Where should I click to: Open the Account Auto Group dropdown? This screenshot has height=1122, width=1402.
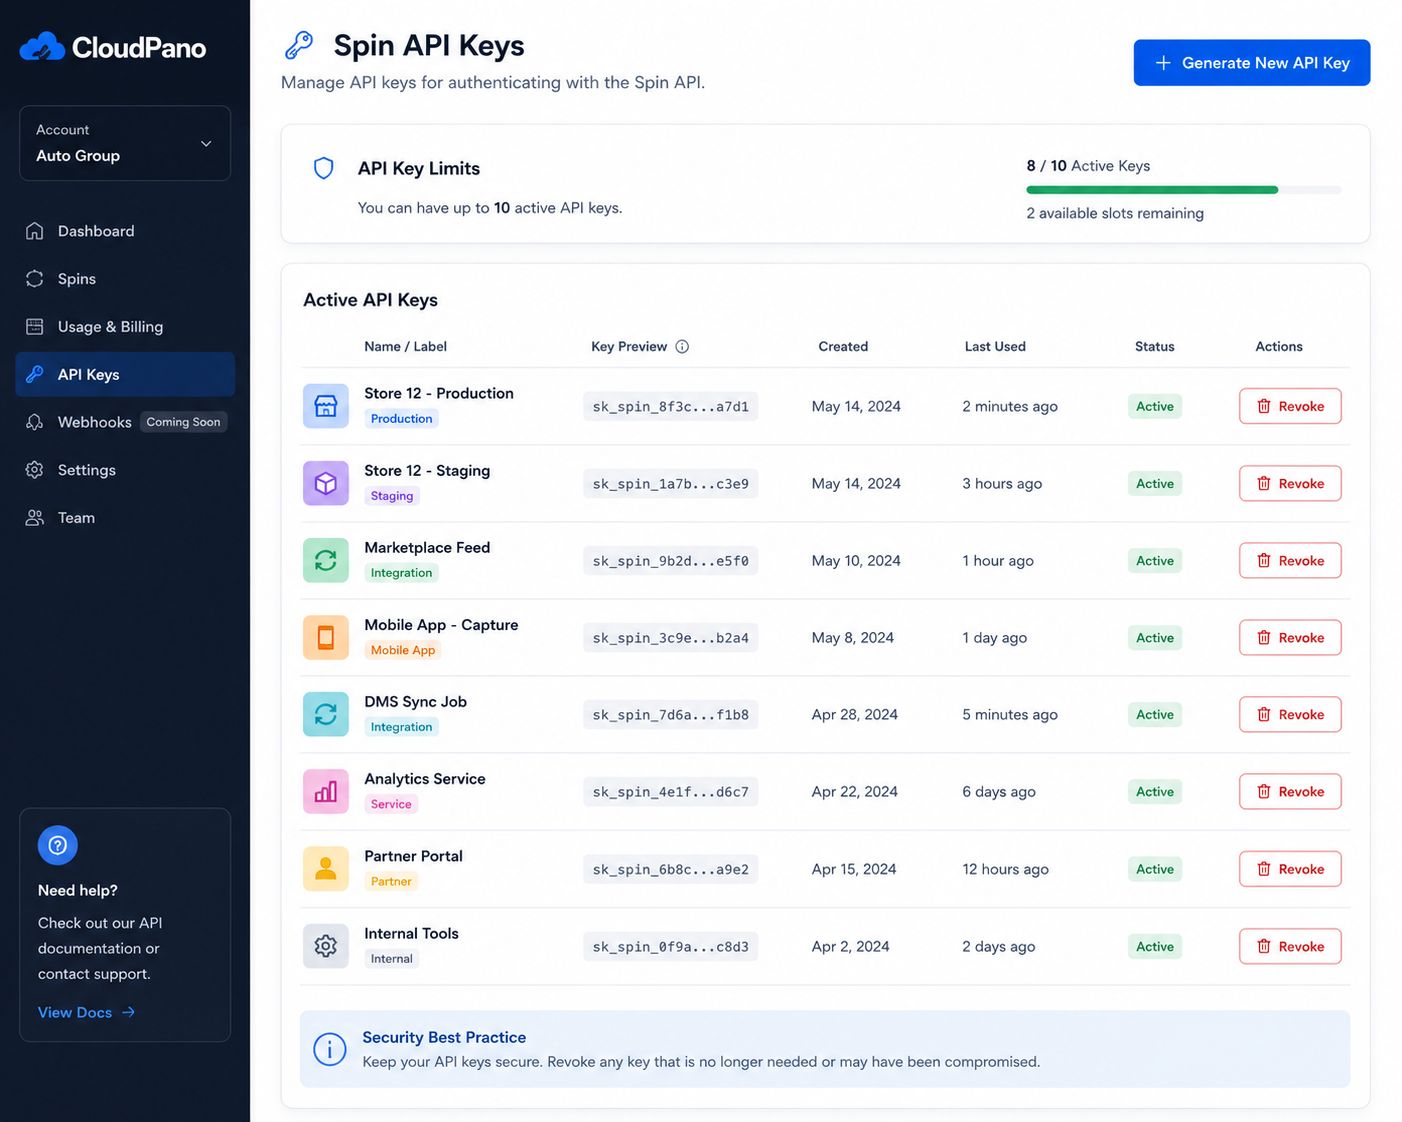click(x=125, y=143)
